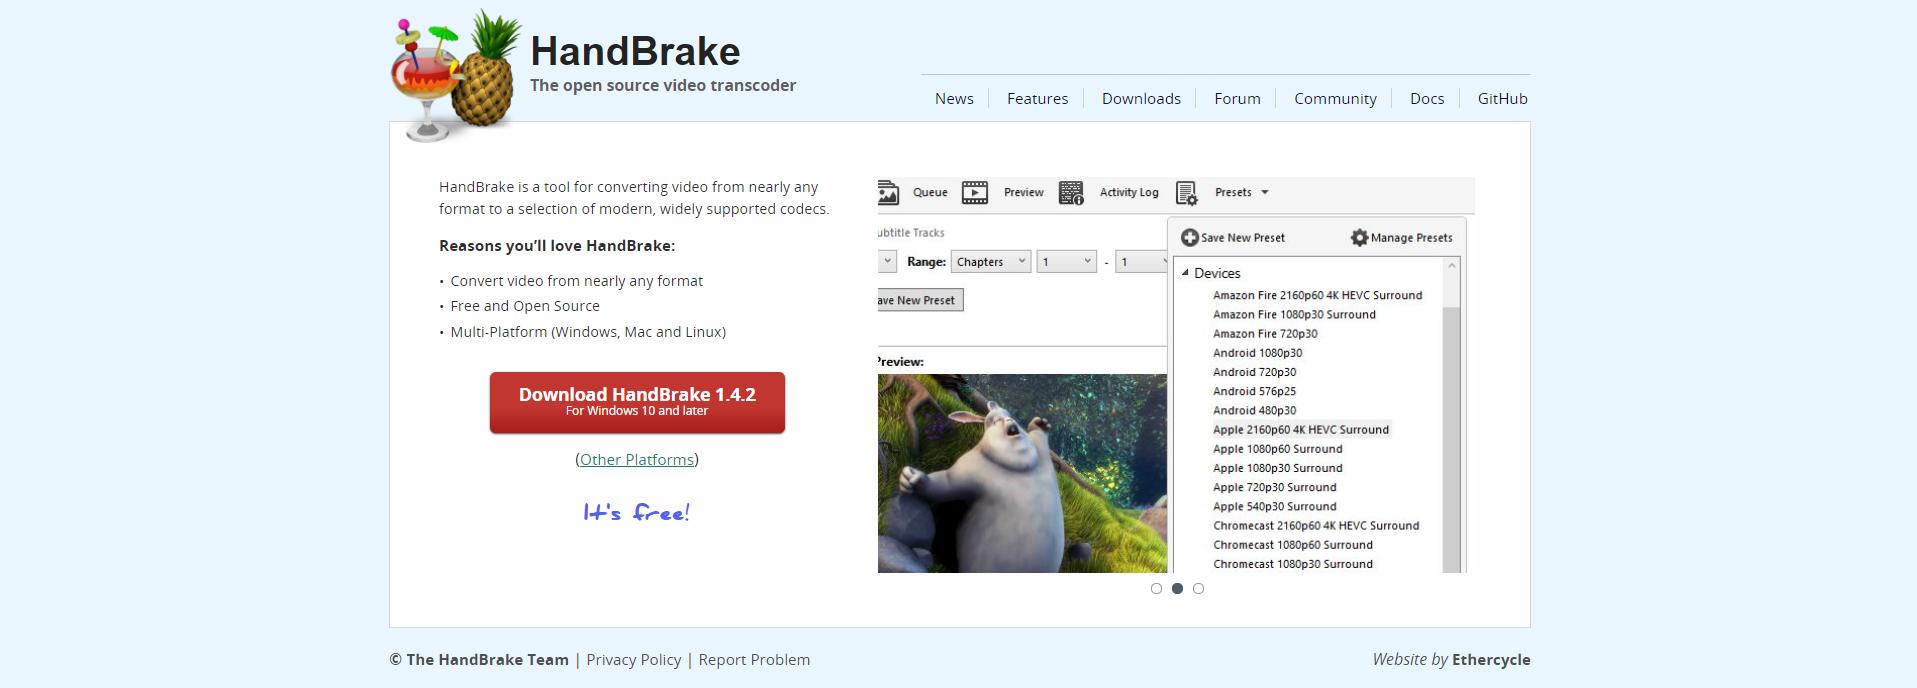Click the Save New Preset button below Range
This screenshot has height=688, width=1917.
920,300
